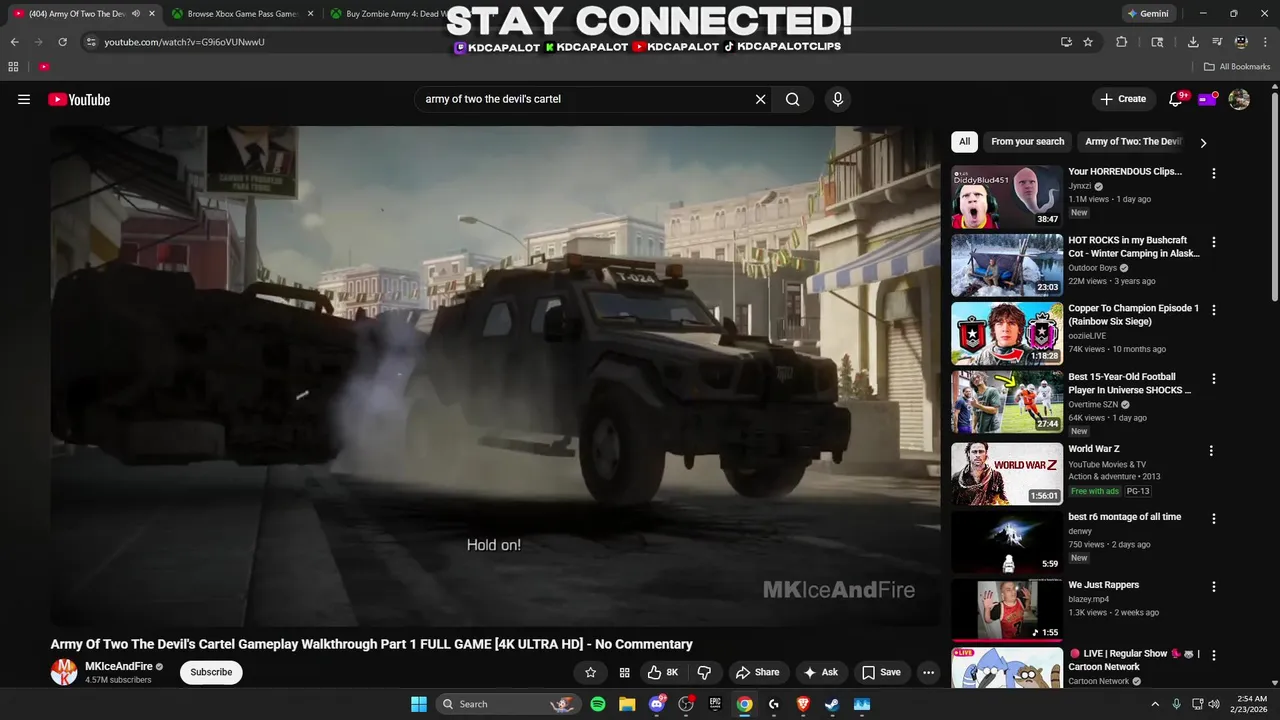Image resolution: width=1280 pixels, height=720 pixels.
Task: Show more filter chips with right arrow
Action: coord(1203,143)
